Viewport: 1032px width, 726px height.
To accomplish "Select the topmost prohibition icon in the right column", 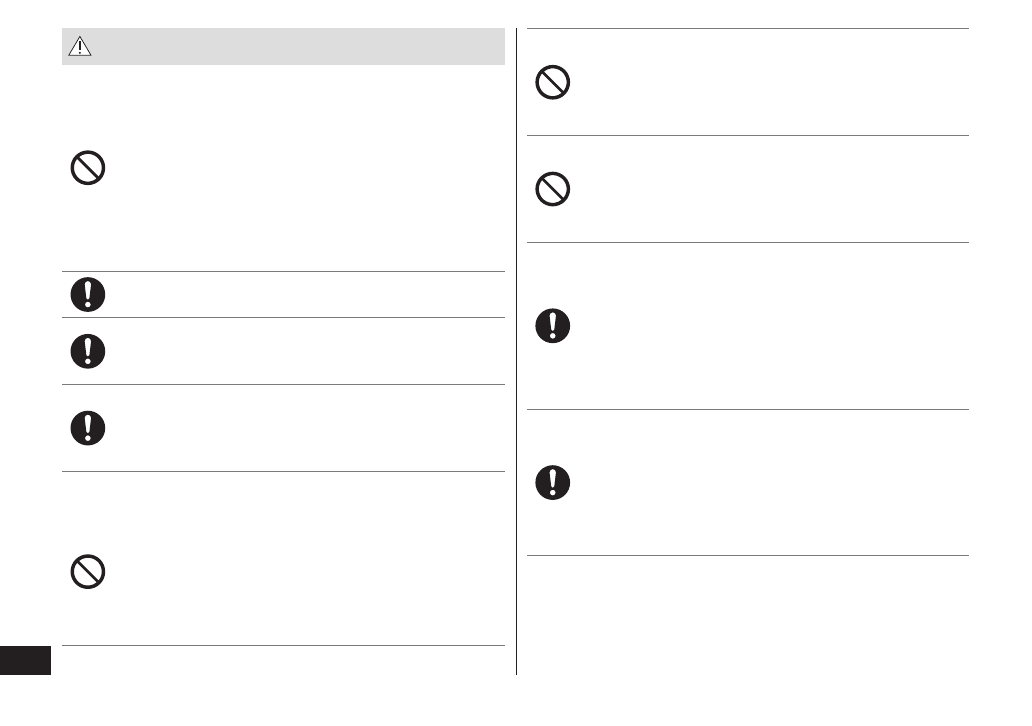I will click(552, 82).
